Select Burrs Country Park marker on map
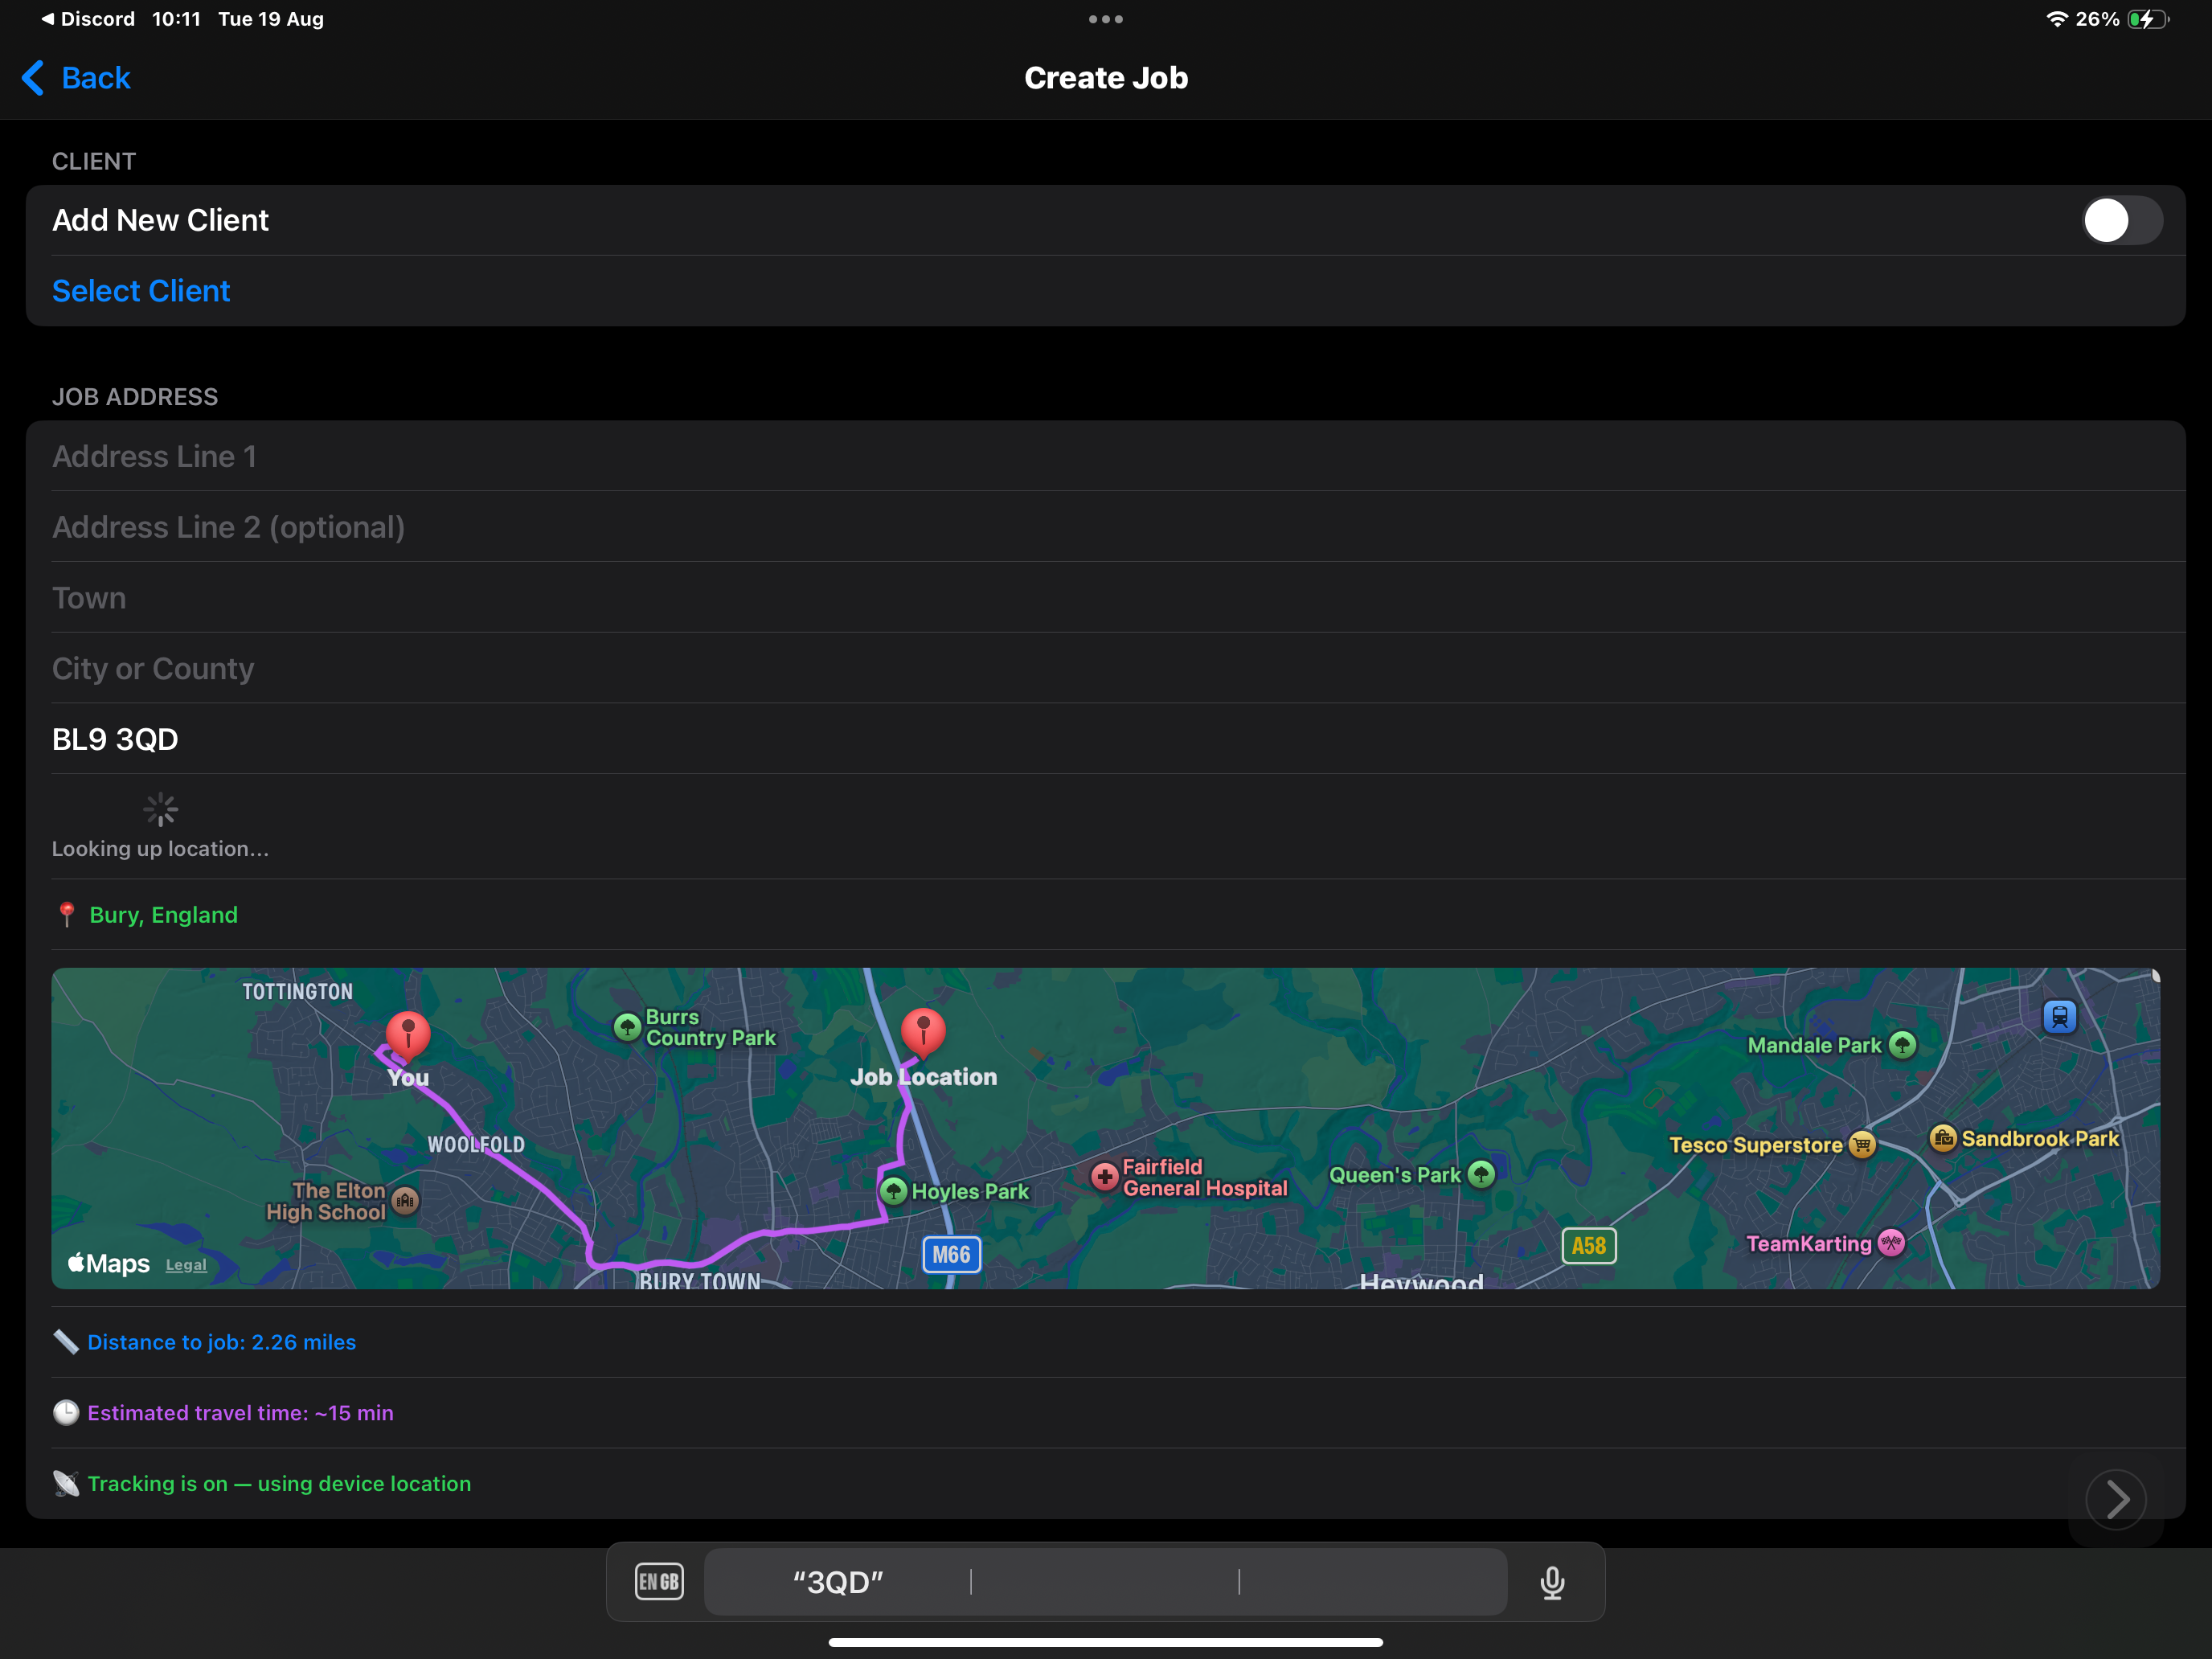Screen dimensions: 2212x1659 pyautogui.click(x=627, y=1027)
